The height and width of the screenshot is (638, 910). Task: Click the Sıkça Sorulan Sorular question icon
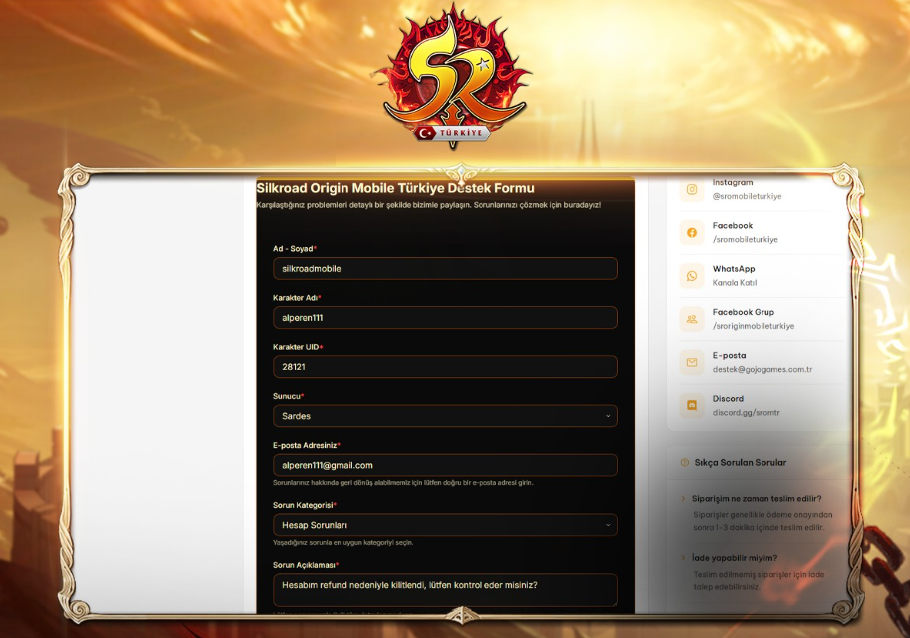pyautogui.click(x=685, y=463)
